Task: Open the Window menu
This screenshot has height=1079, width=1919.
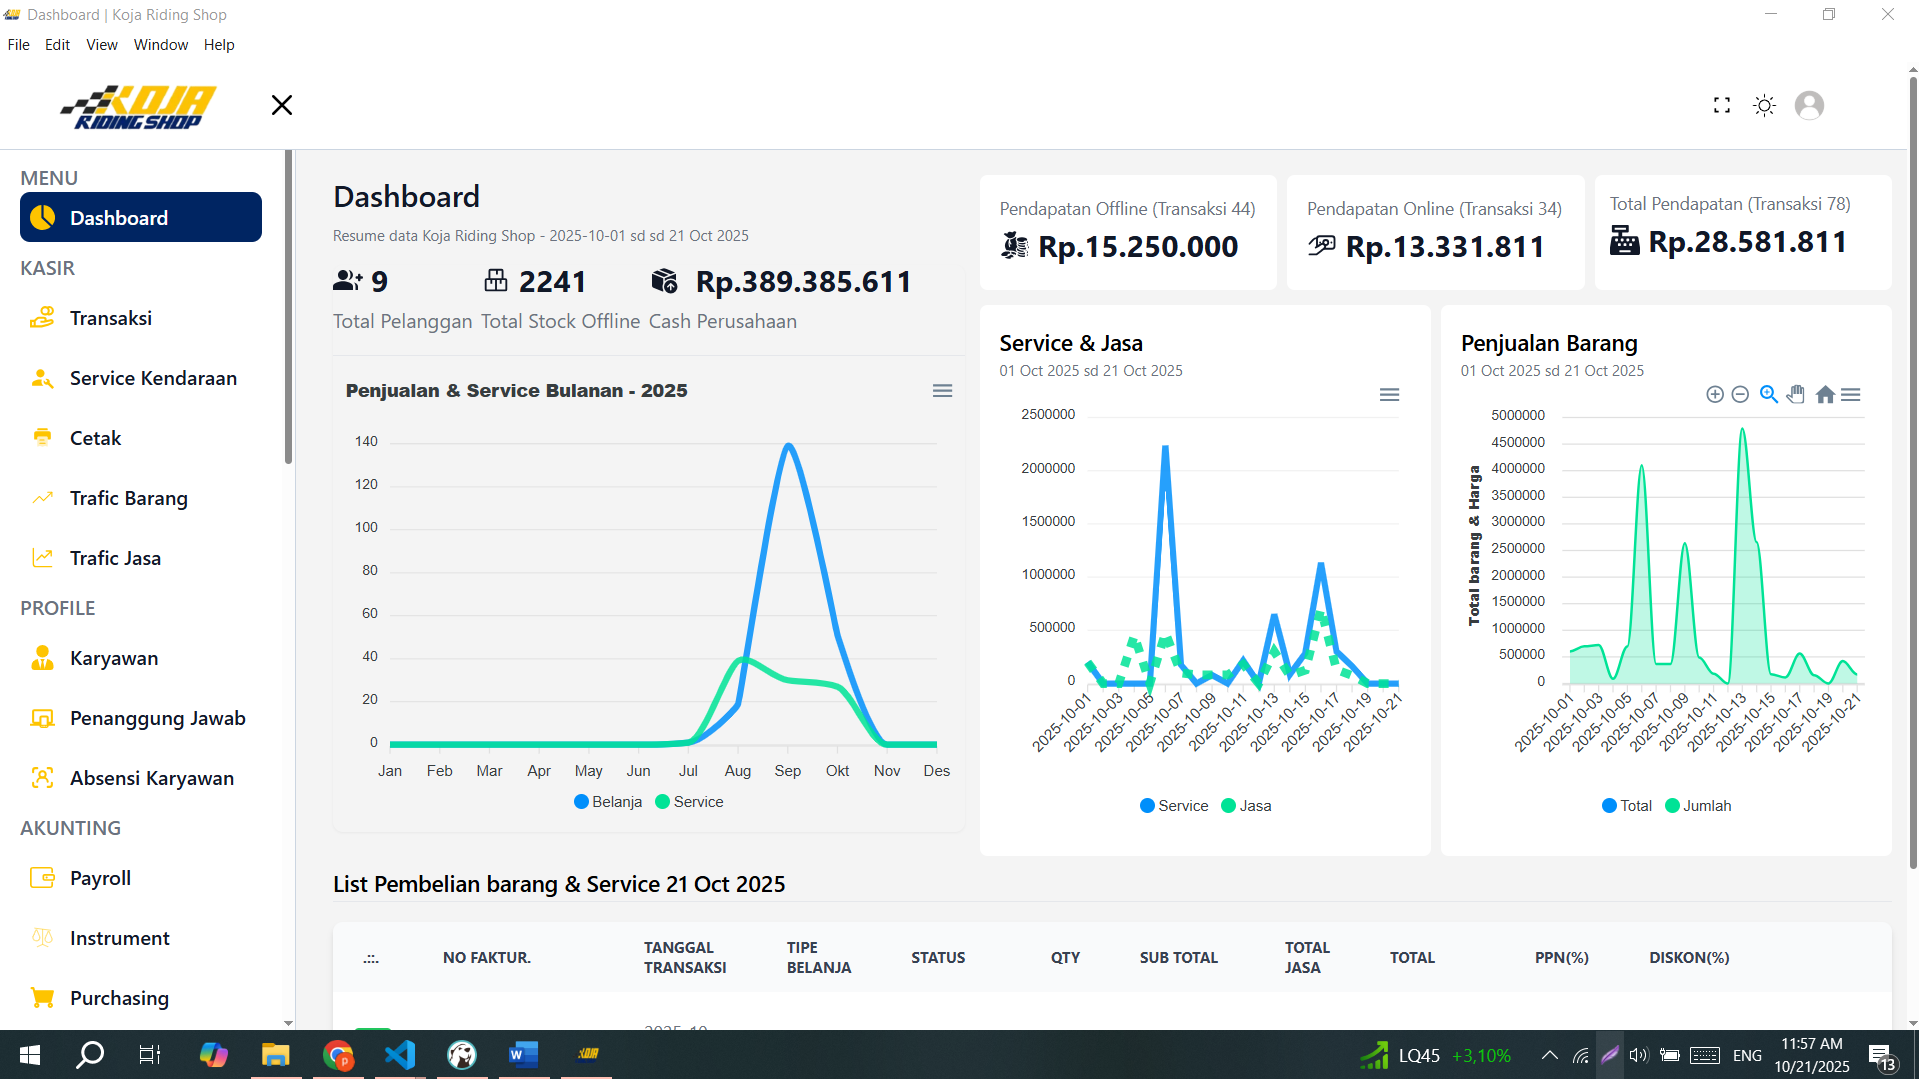Action: click(160, 45)
